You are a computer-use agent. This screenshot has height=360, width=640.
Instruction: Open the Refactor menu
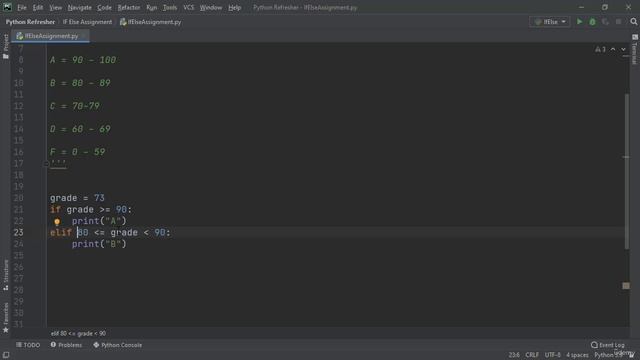pyautogui.click(x=129, y=7)
